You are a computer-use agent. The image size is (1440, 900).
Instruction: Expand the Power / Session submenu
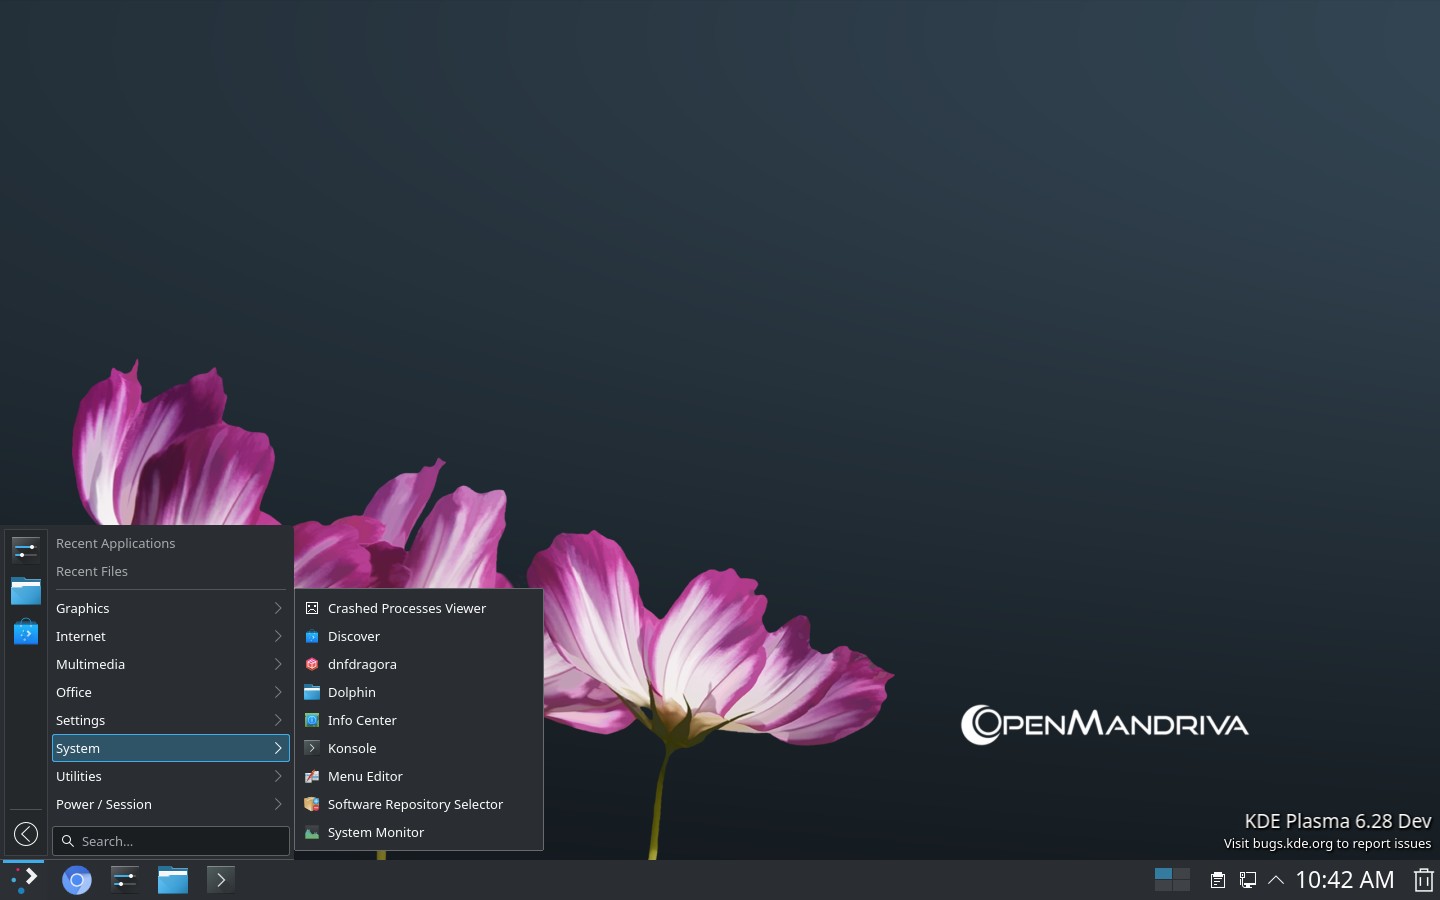[170, 804]
